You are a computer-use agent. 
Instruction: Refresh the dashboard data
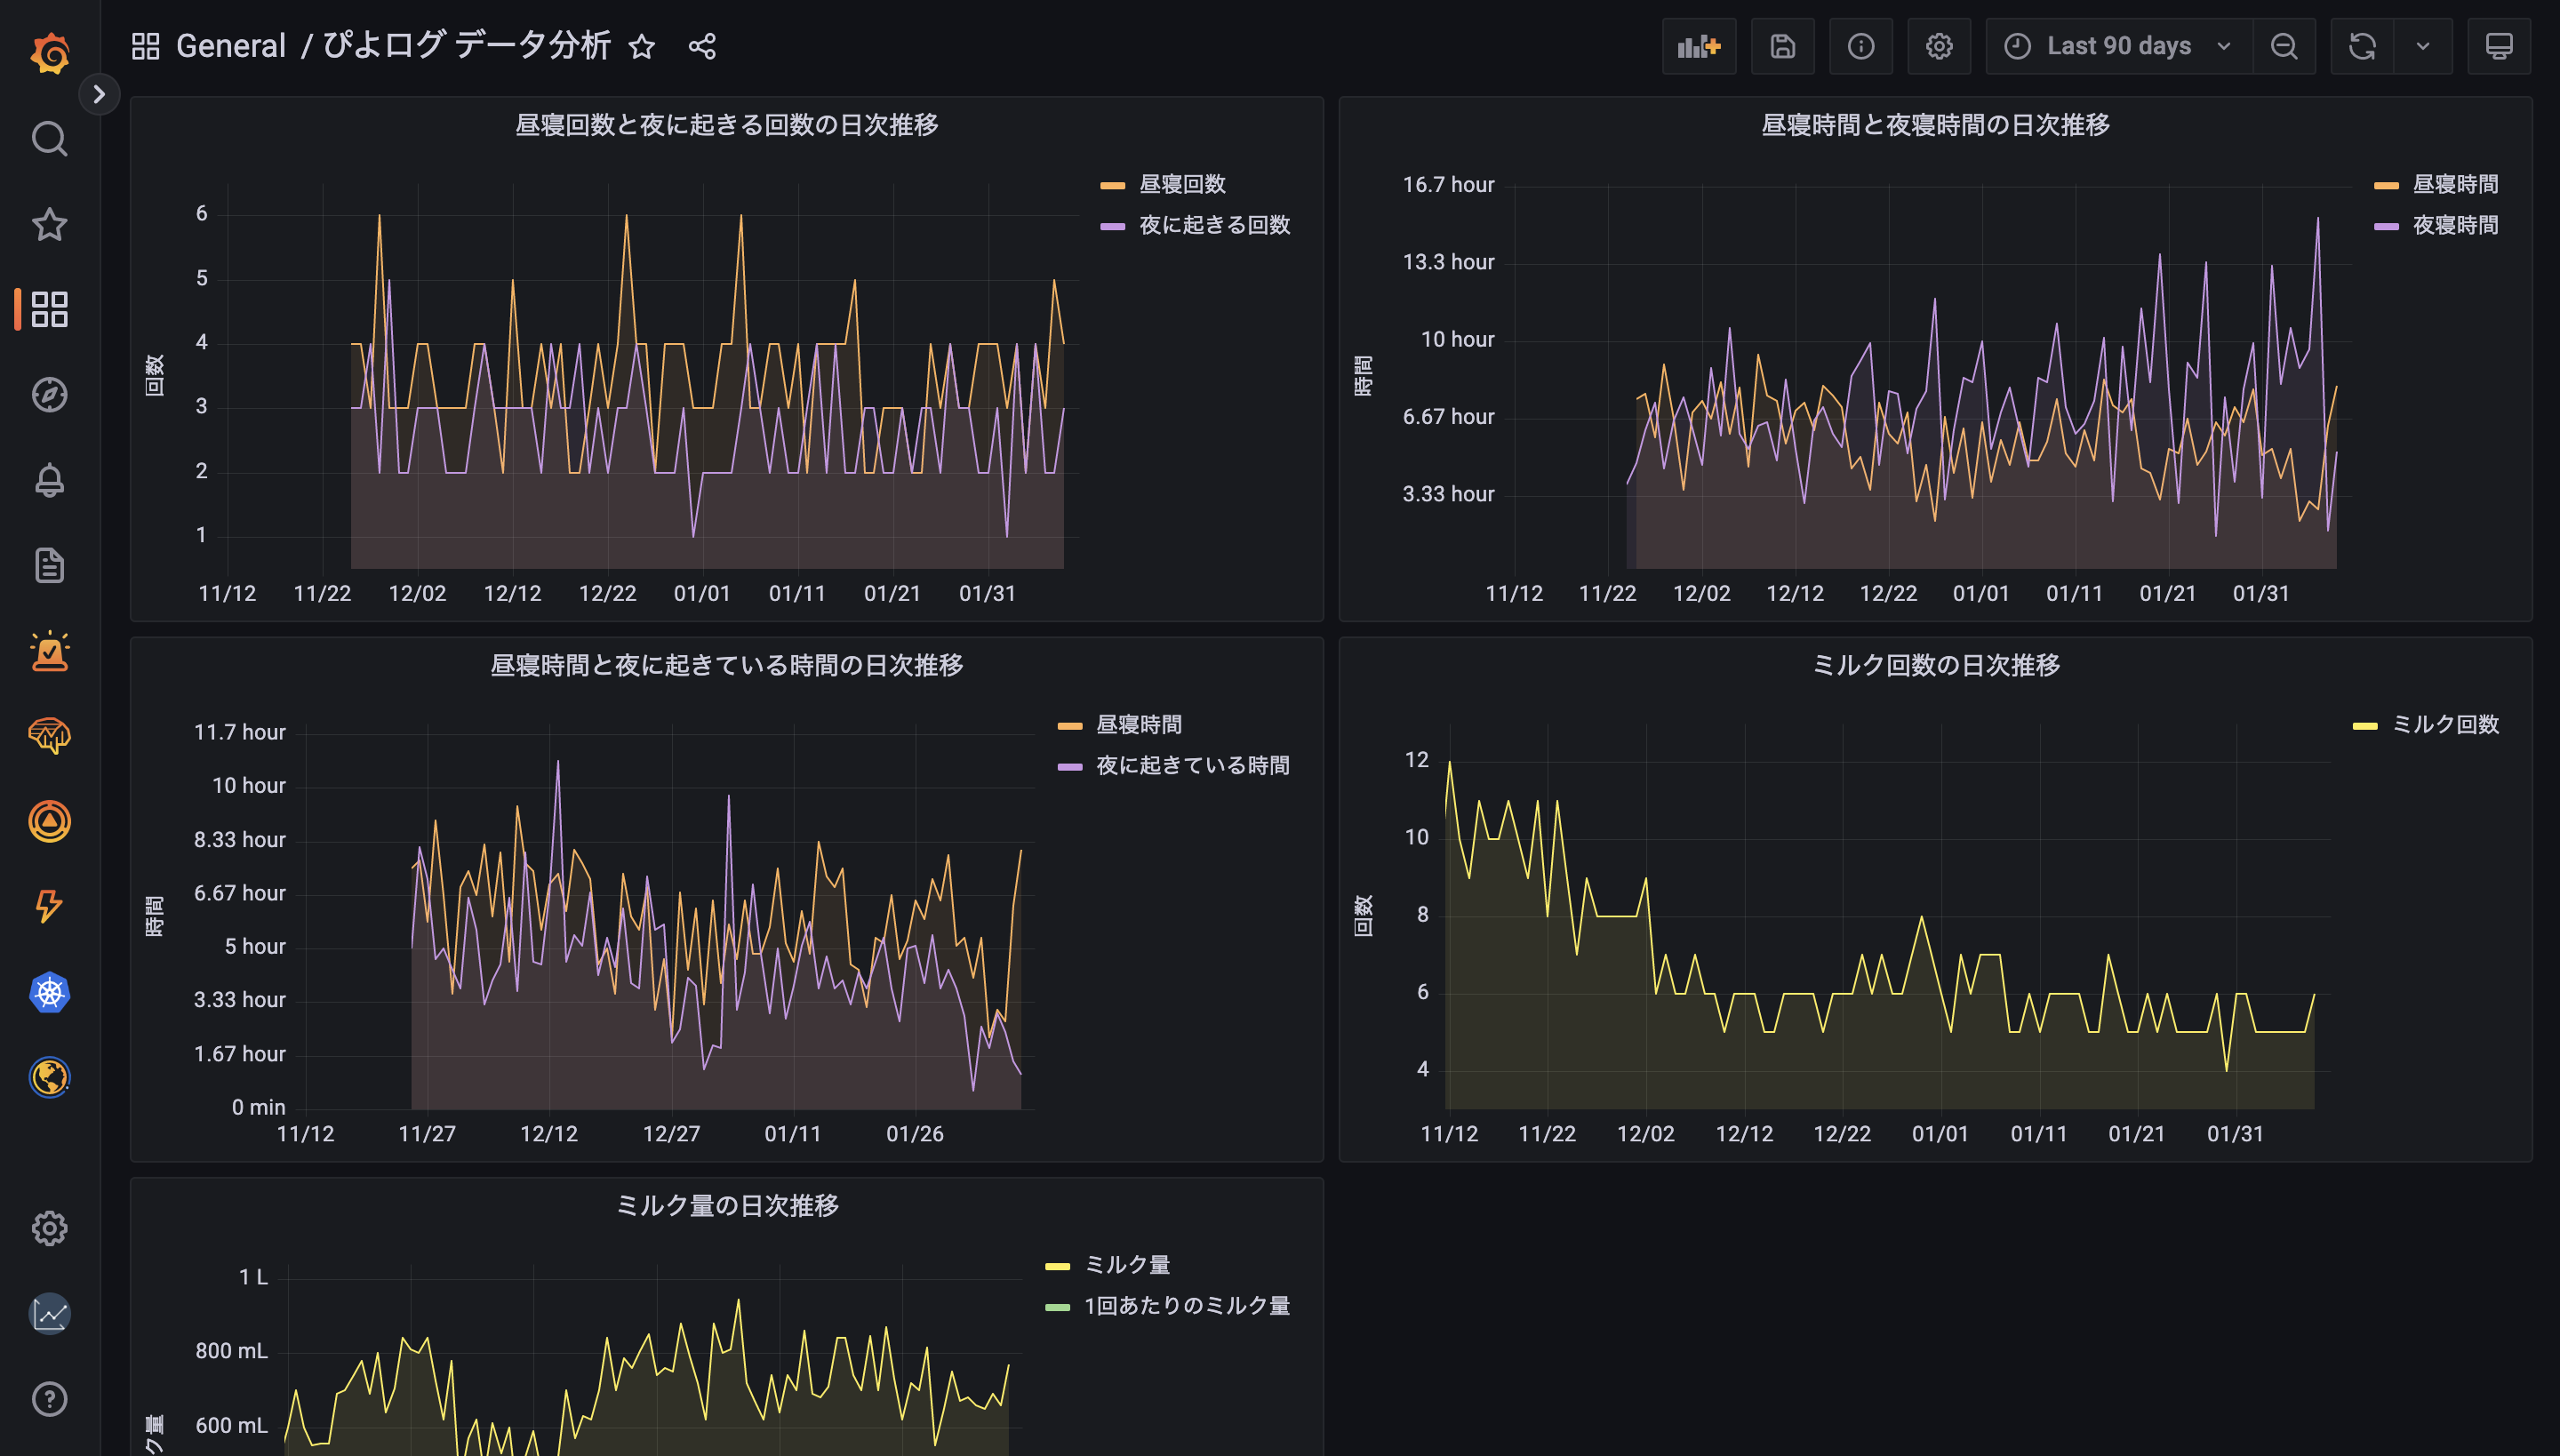pyautogui.click(x=2361, y=46)
